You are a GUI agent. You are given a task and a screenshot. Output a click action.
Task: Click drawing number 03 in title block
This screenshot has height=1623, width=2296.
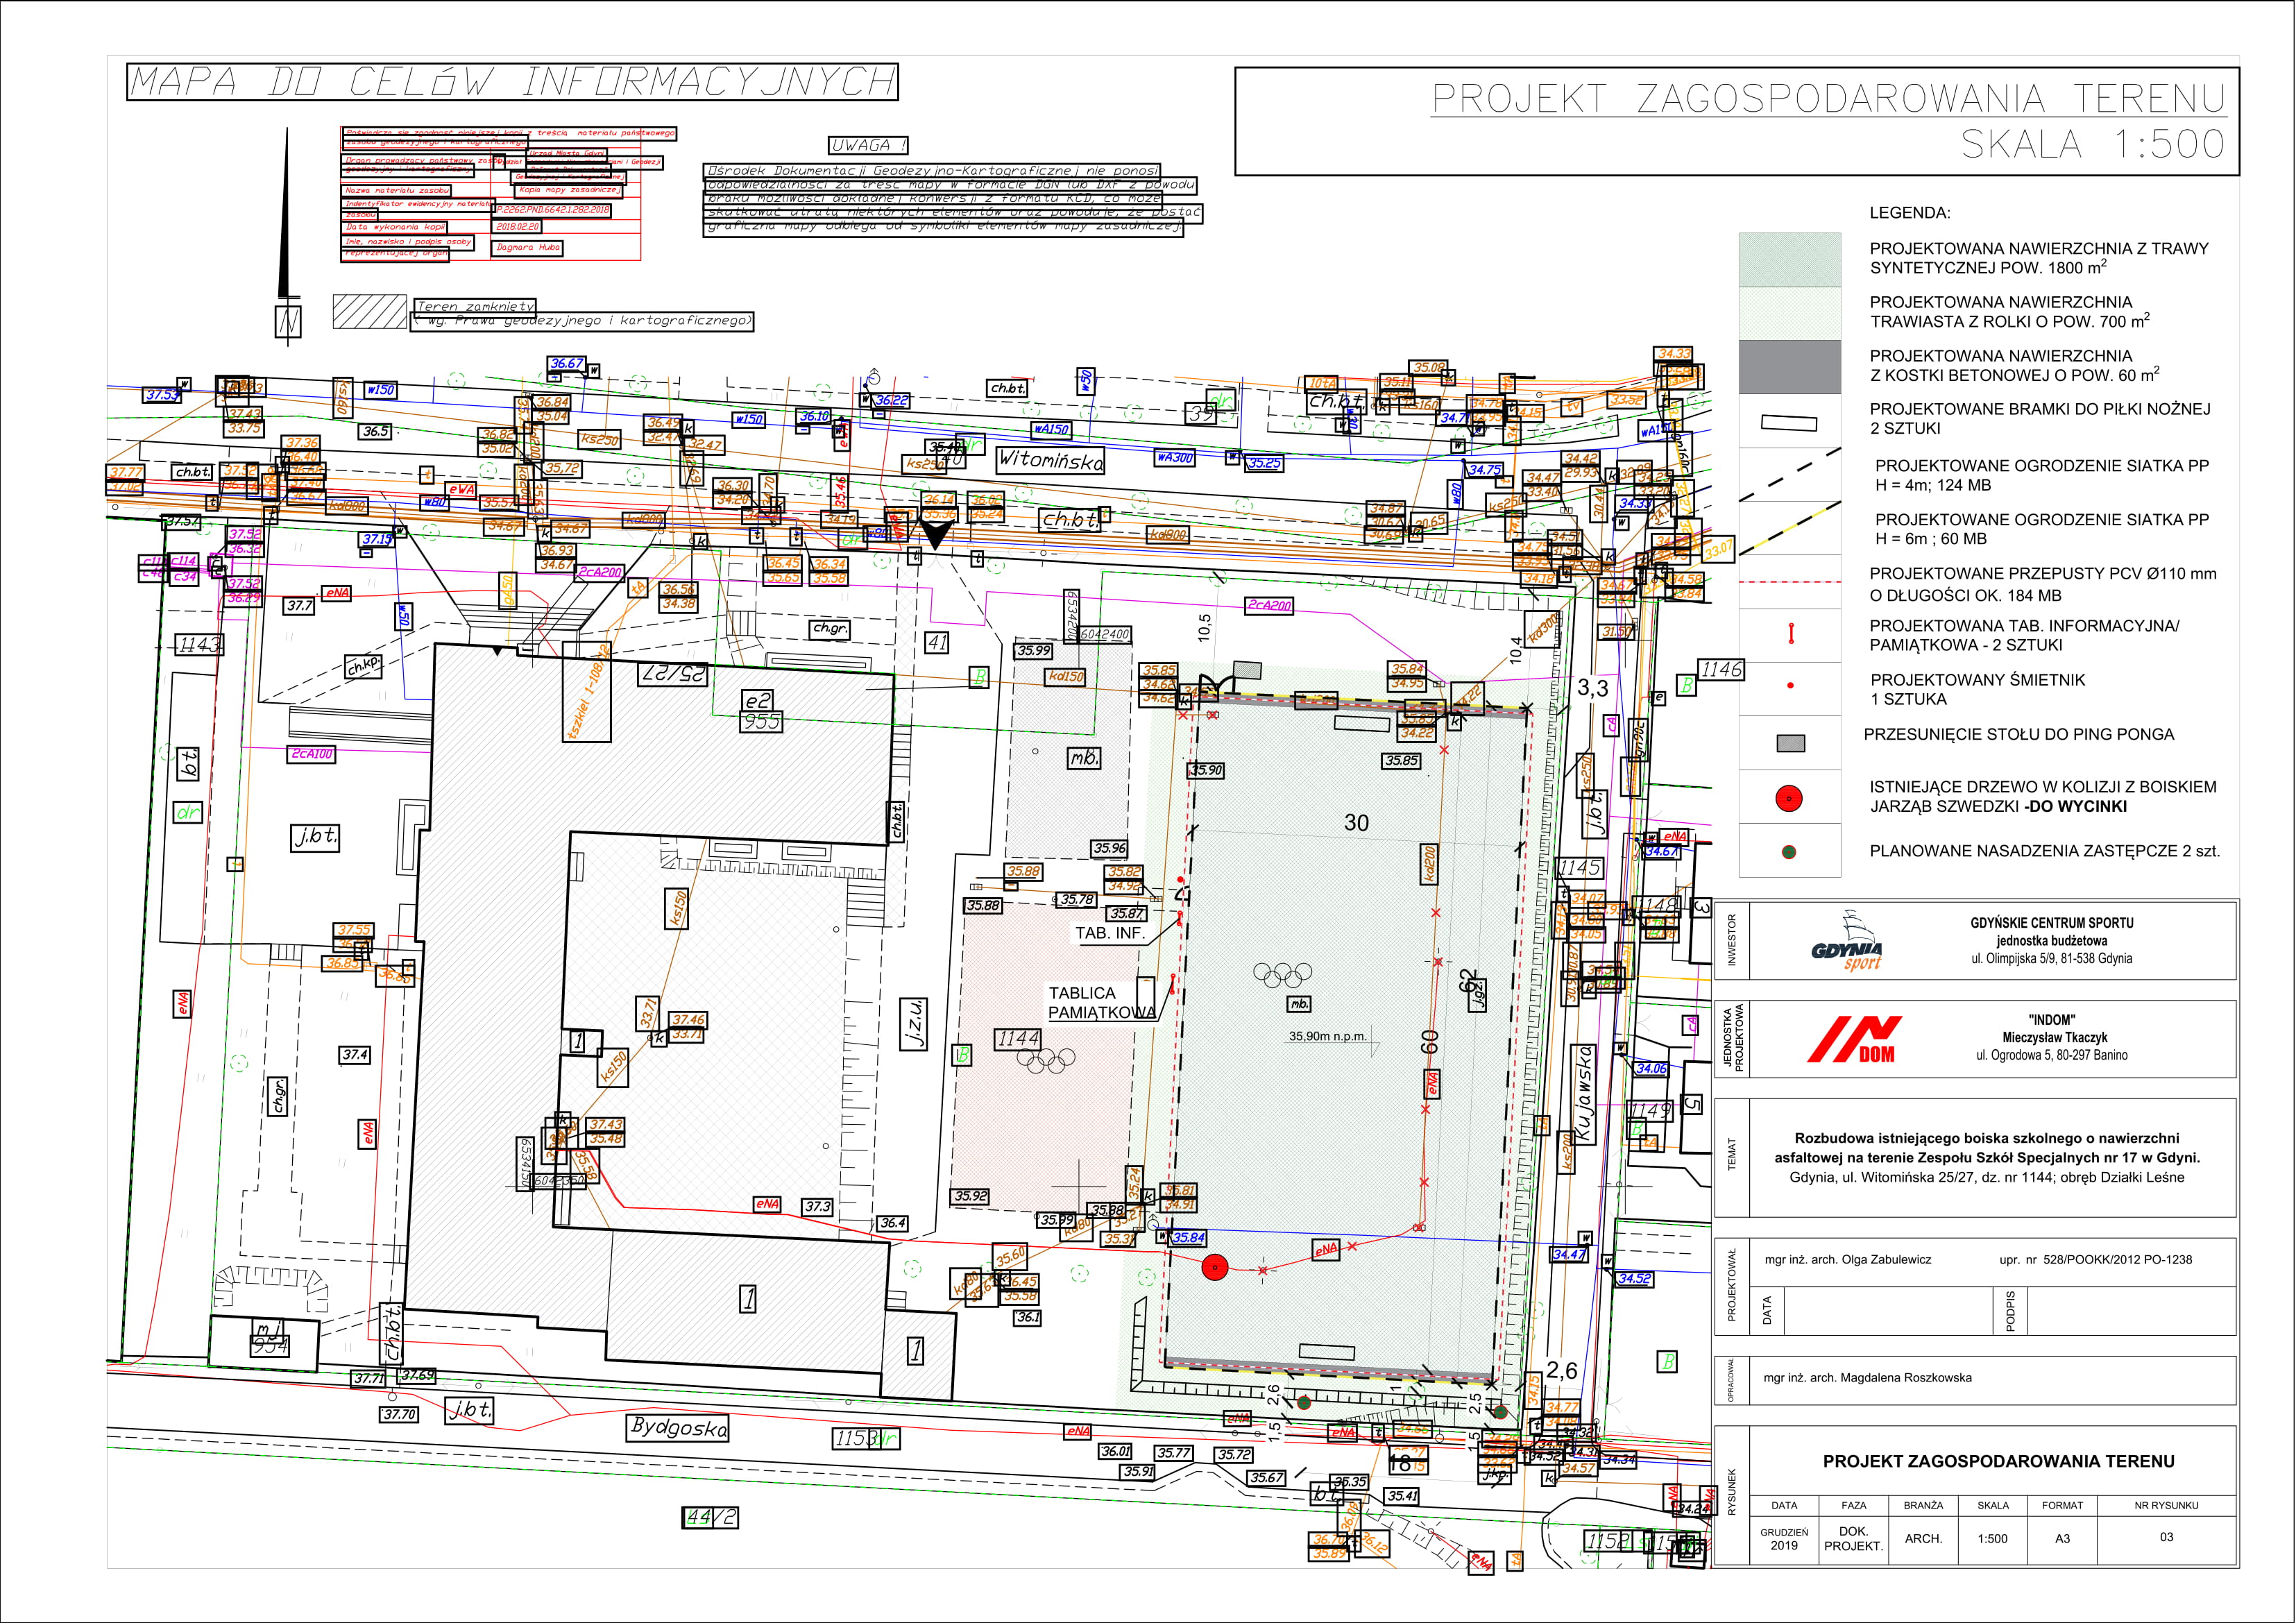(2166, 1537)
